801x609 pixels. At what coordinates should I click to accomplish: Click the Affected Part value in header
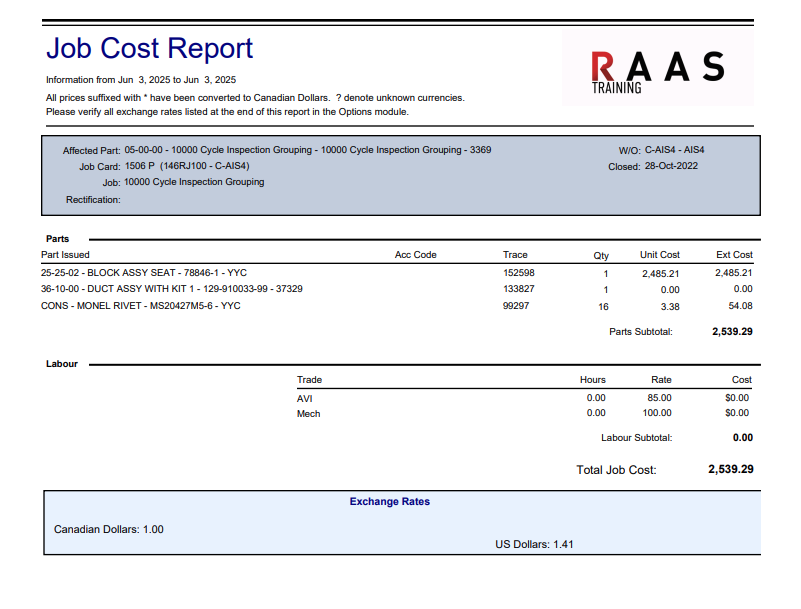307,150
